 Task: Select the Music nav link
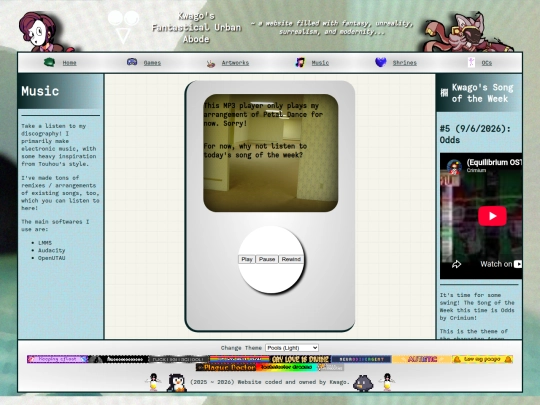click(320, 63)
